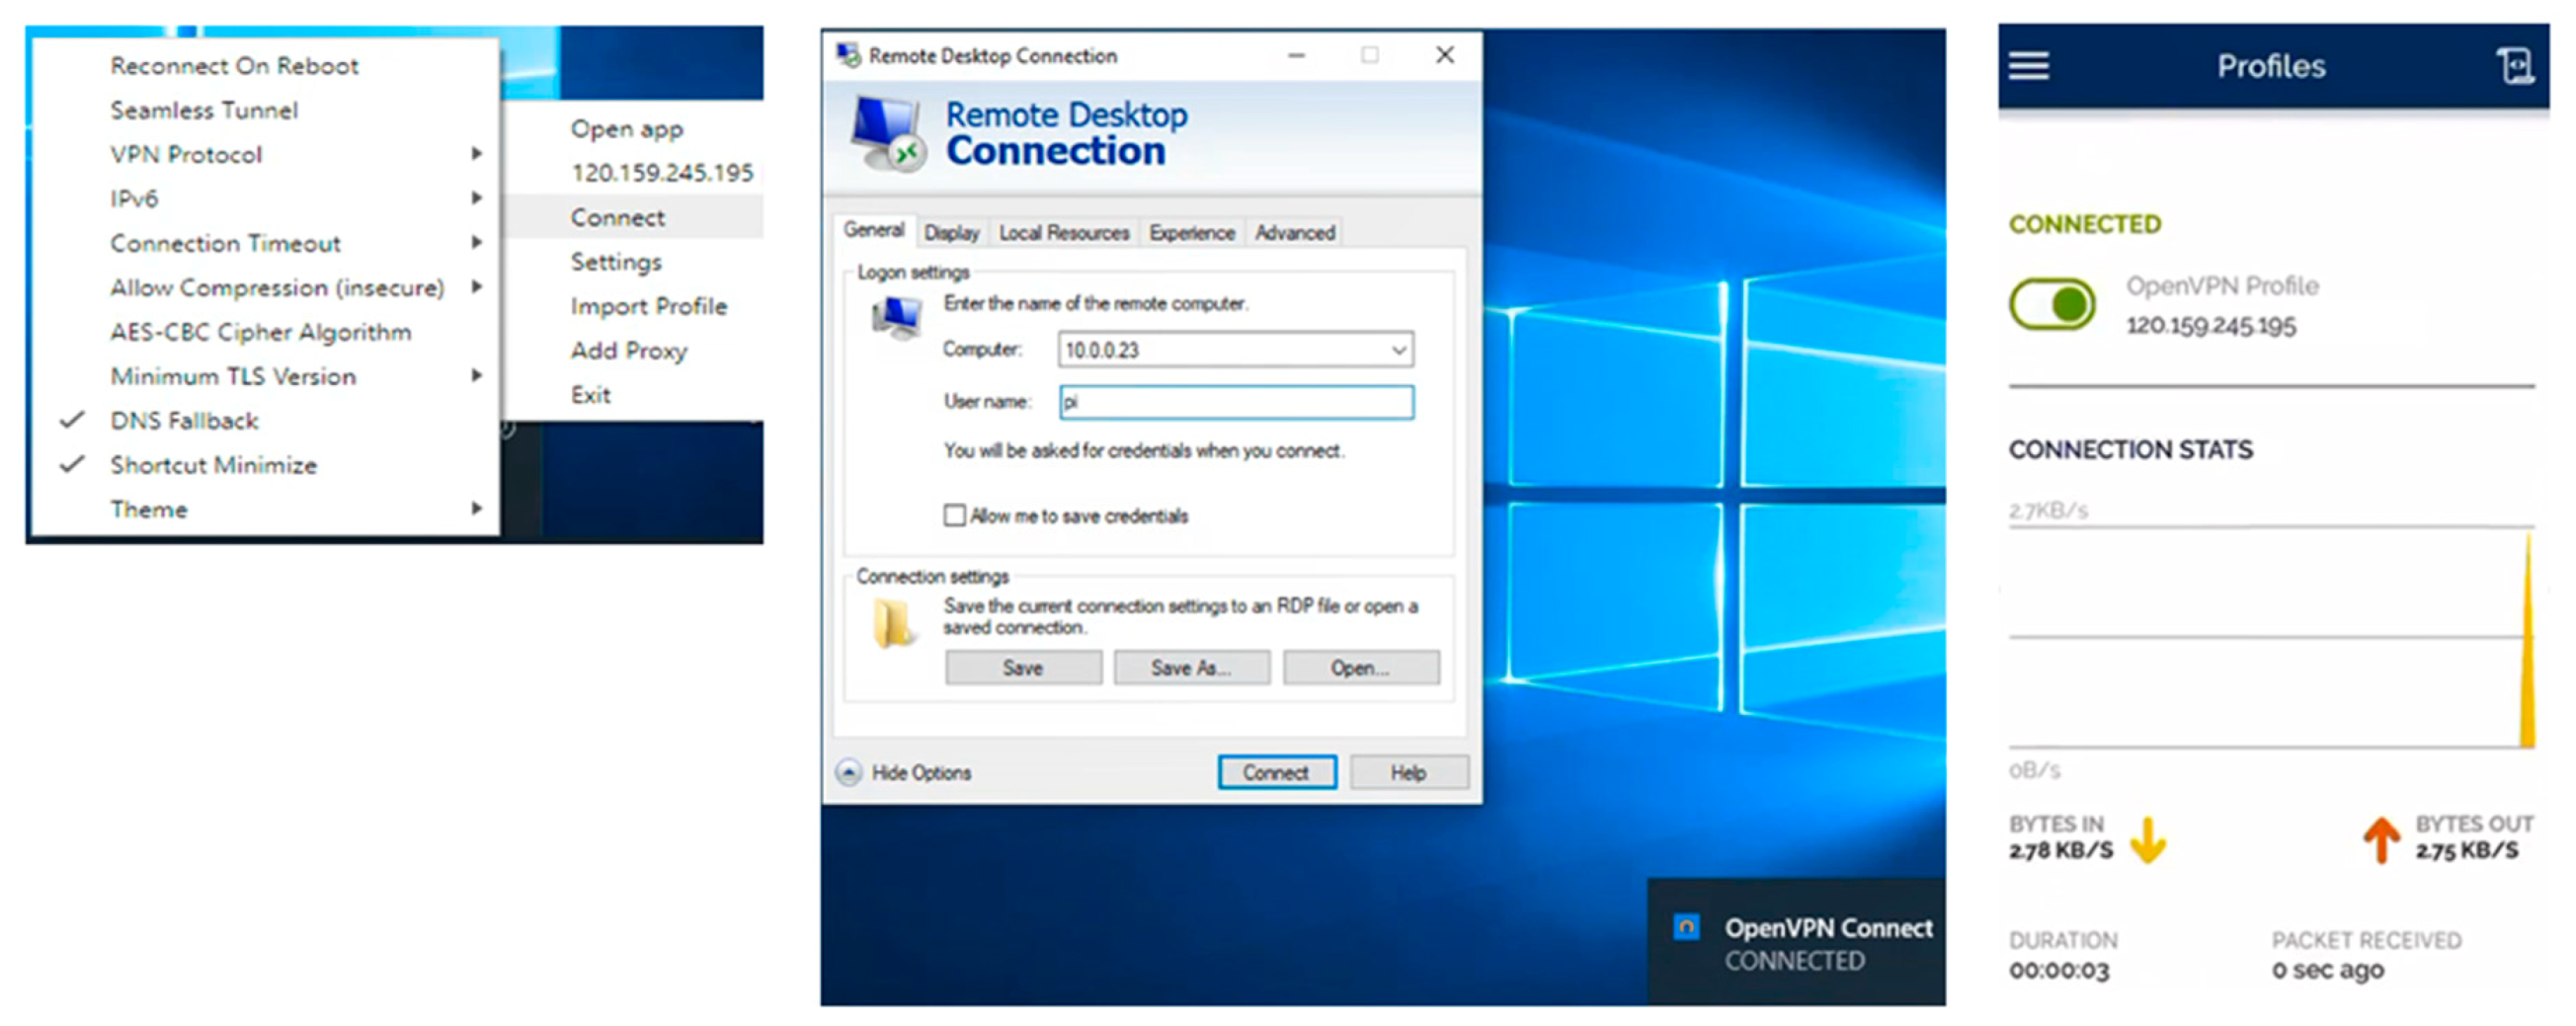The width and height of the screenshot is (2576, 1026).
Task: Click the Connect button in Remote Desktop
Action: [x=1276, y=772]
